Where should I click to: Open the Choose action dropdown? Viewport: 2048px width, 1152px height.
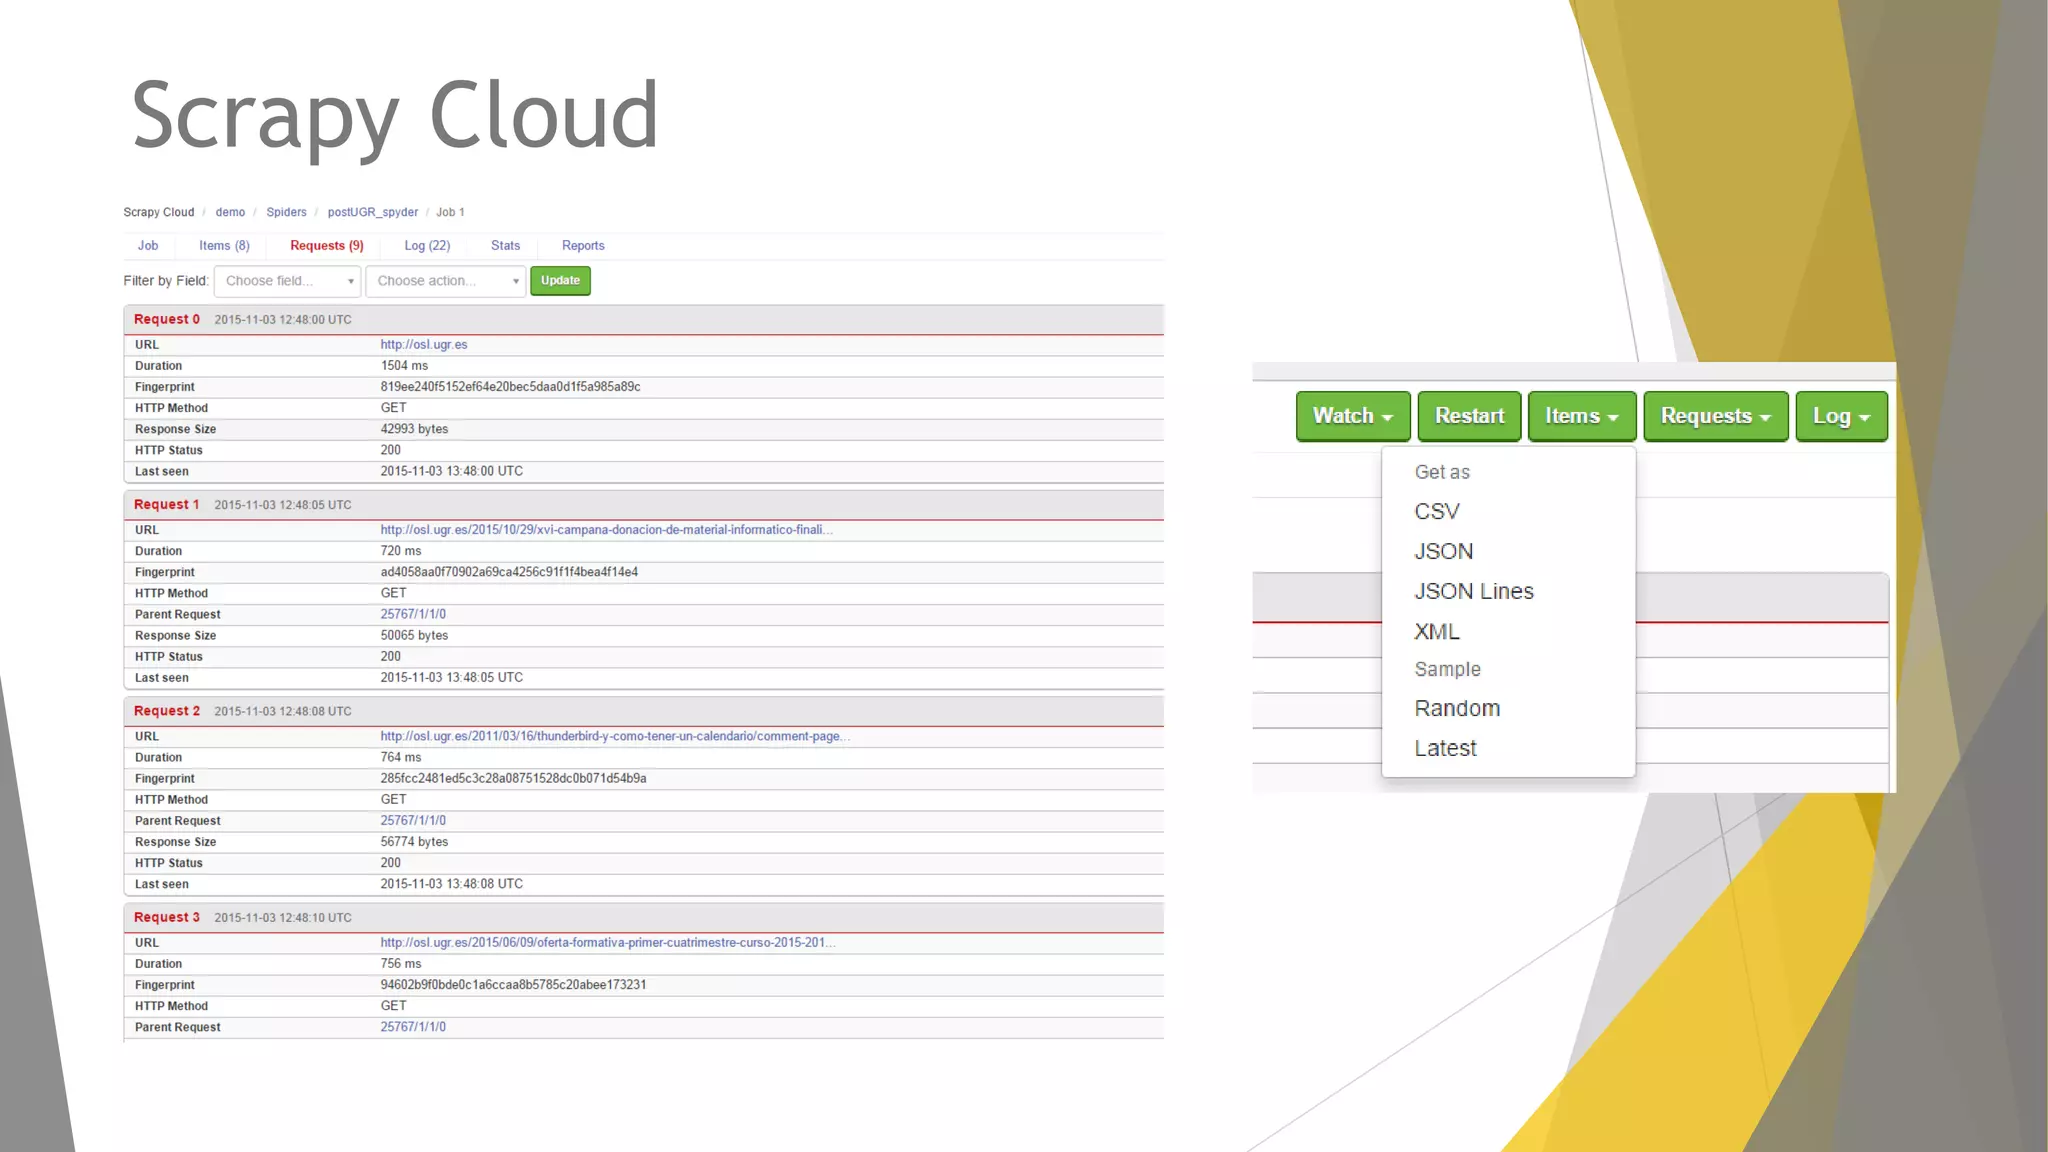pyautogui.click(x=445, y=281)
